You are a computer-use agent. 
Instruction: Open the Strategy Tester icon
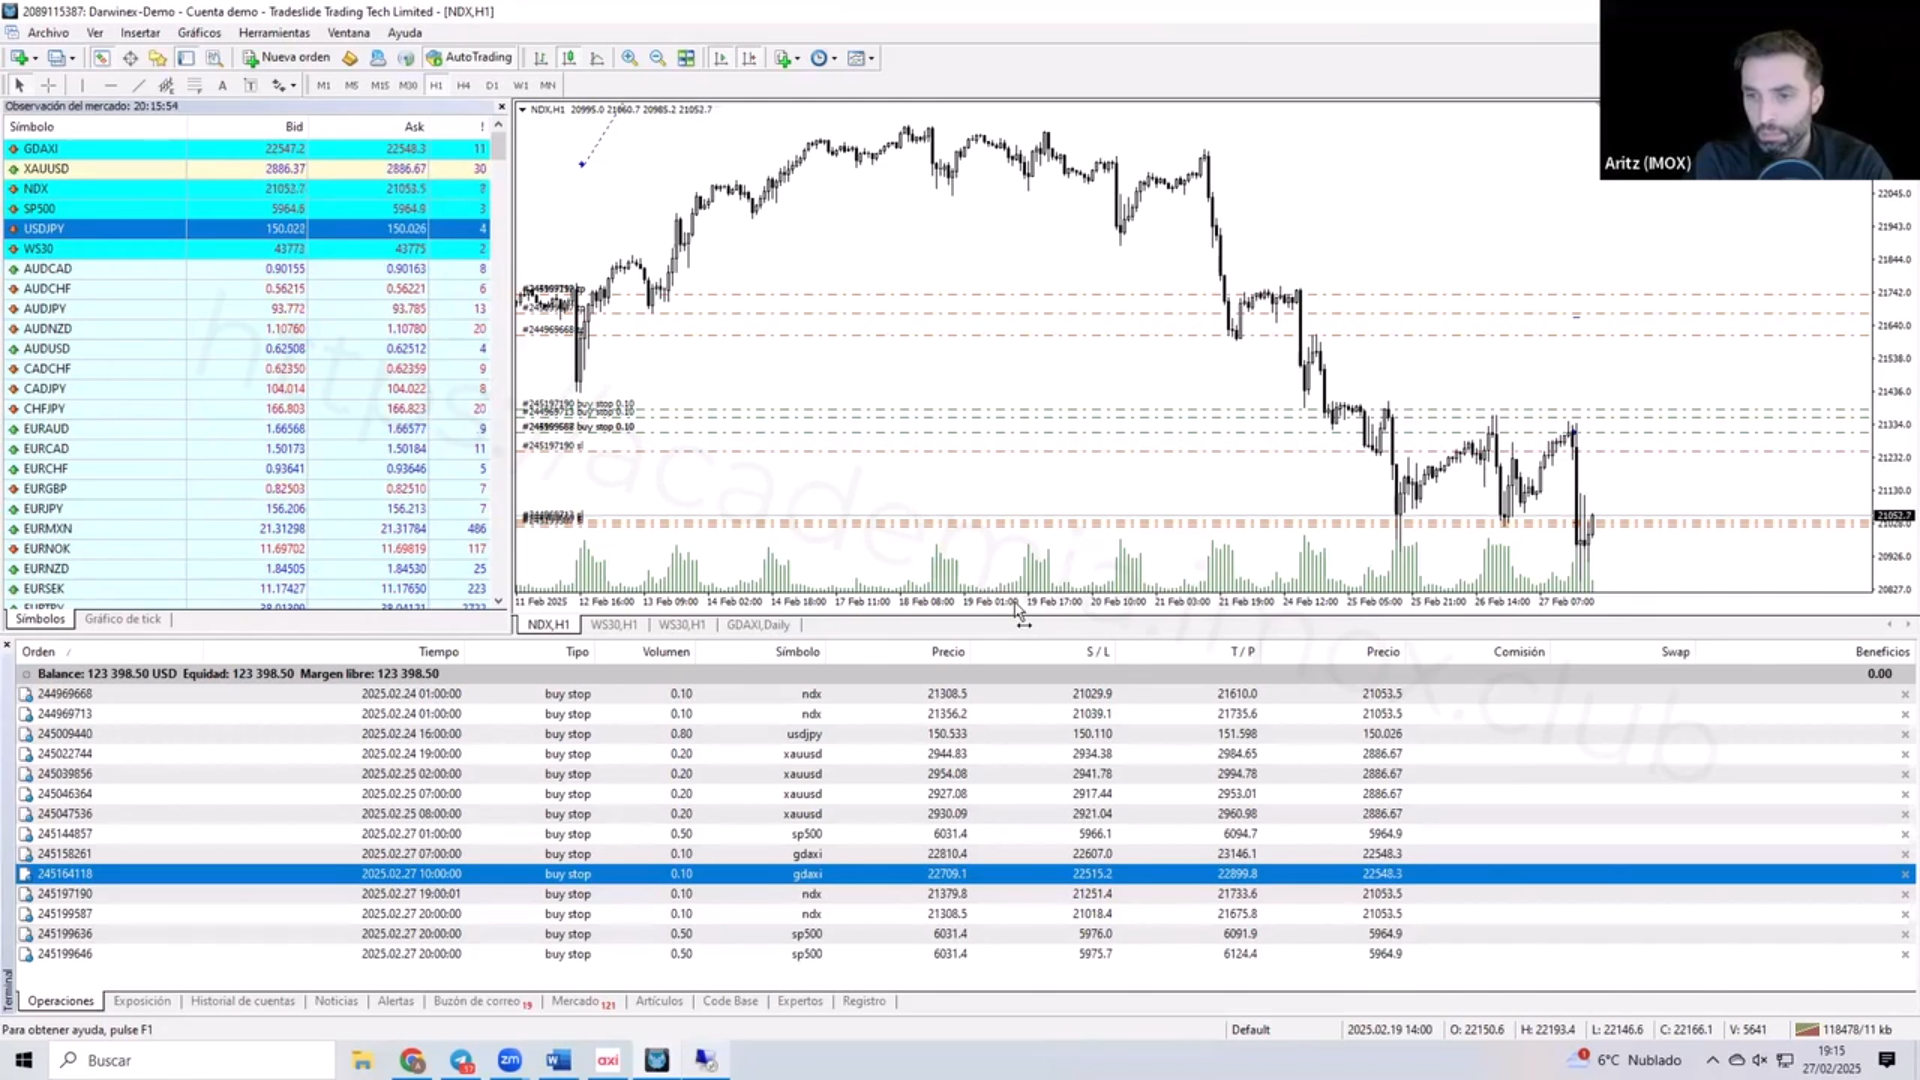(214, 58)
